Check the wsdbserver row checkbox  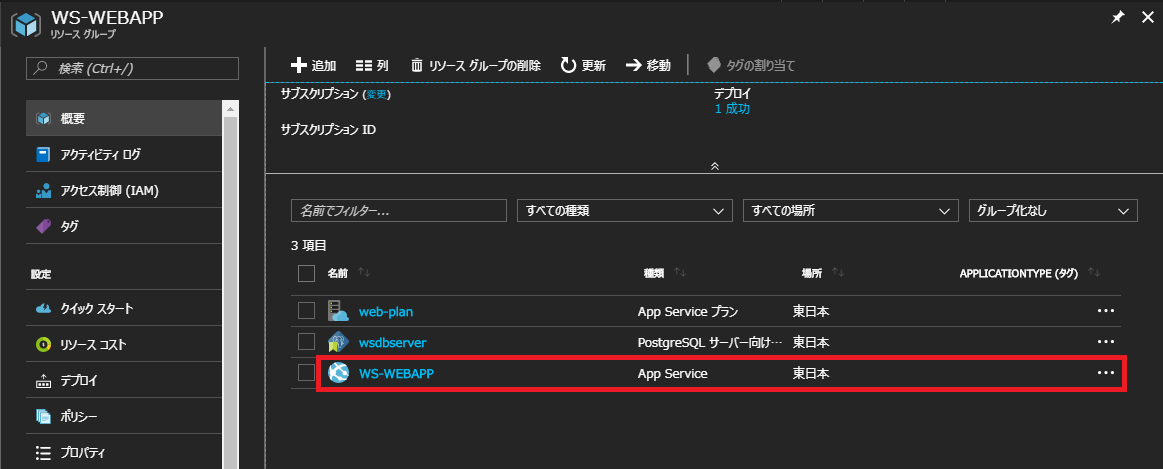(x=306, y=341)
